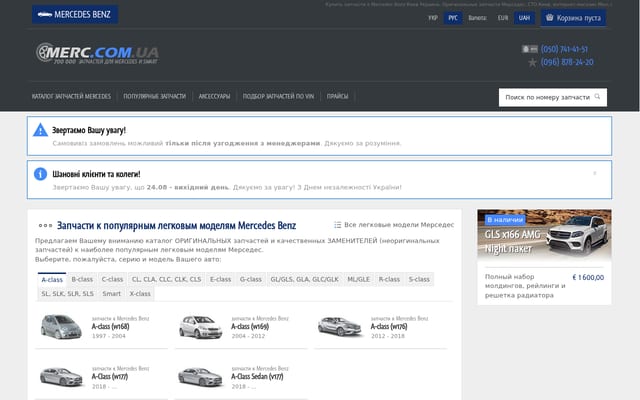Select the E-class tab
The height and width of the screenshot is (400, 640).
coord(220,279)
